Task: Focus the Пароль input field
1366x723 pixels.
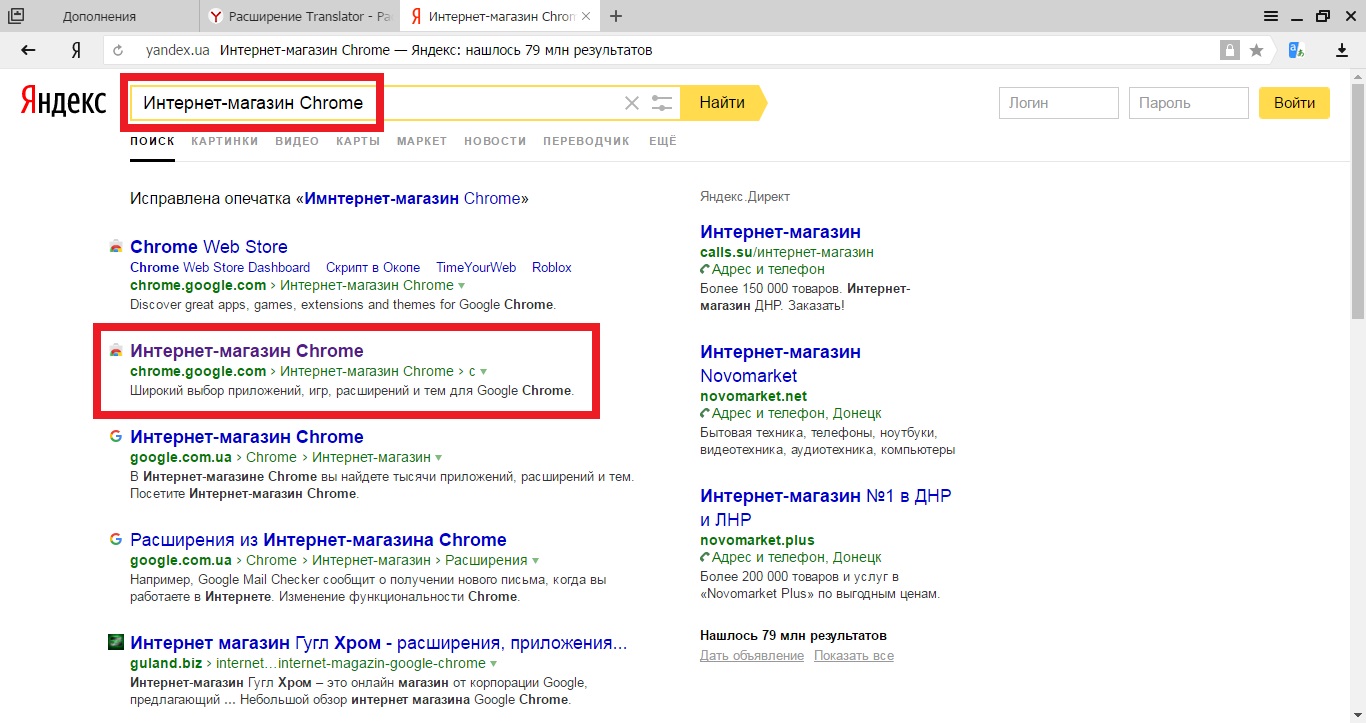Action: [x=1188, y=103]
